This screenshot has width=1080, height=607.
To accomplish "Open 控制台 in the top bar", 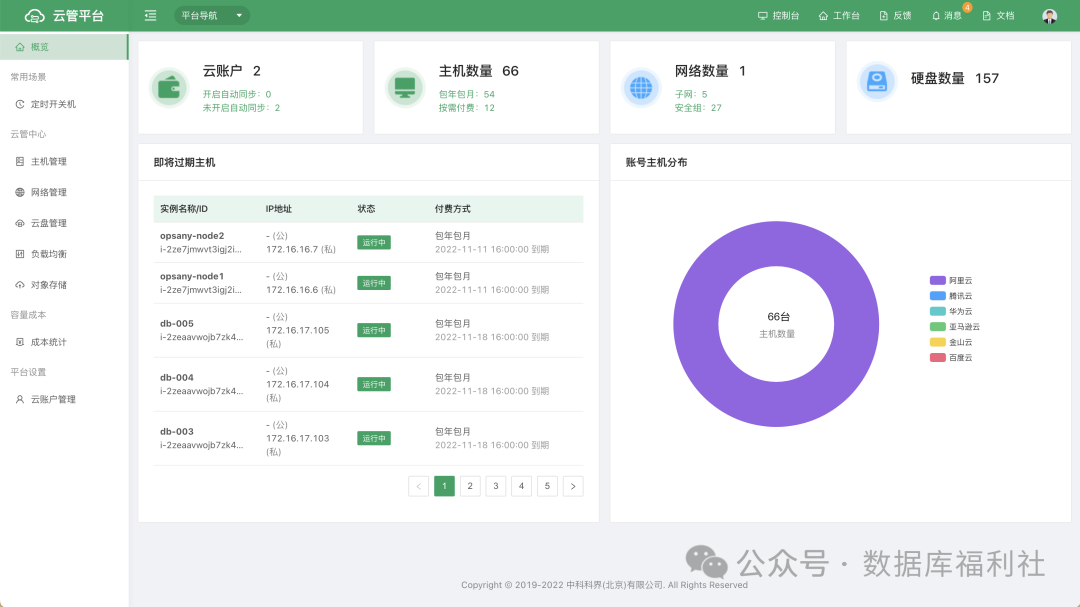I will (778, 15).
